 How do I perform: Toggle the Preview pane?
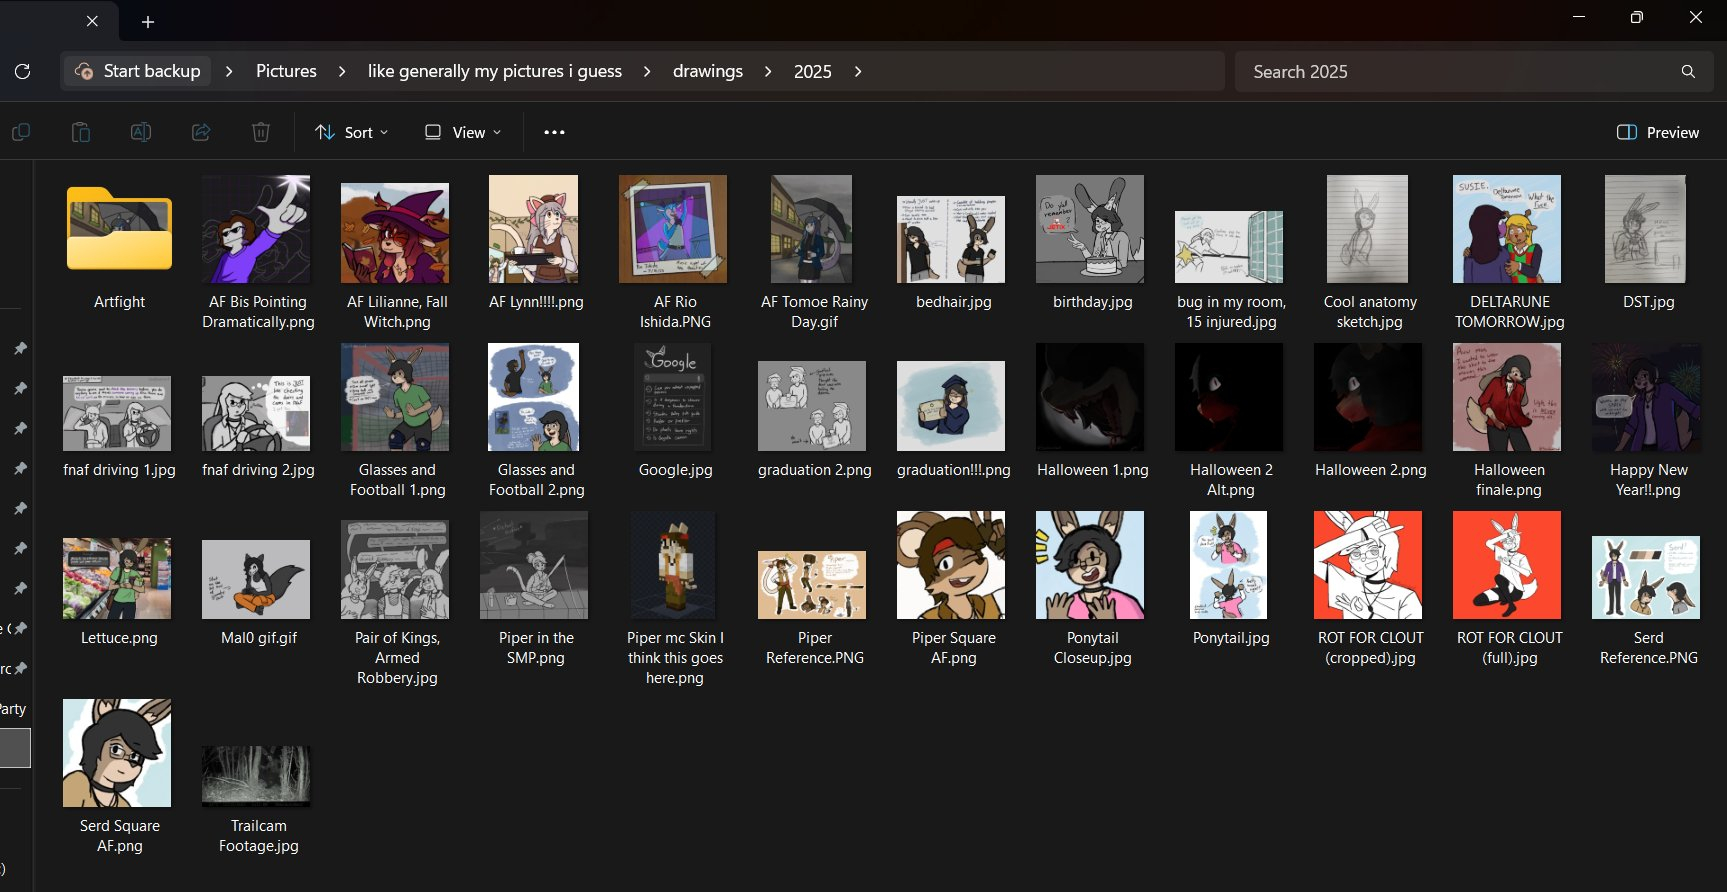point(1657,132)
